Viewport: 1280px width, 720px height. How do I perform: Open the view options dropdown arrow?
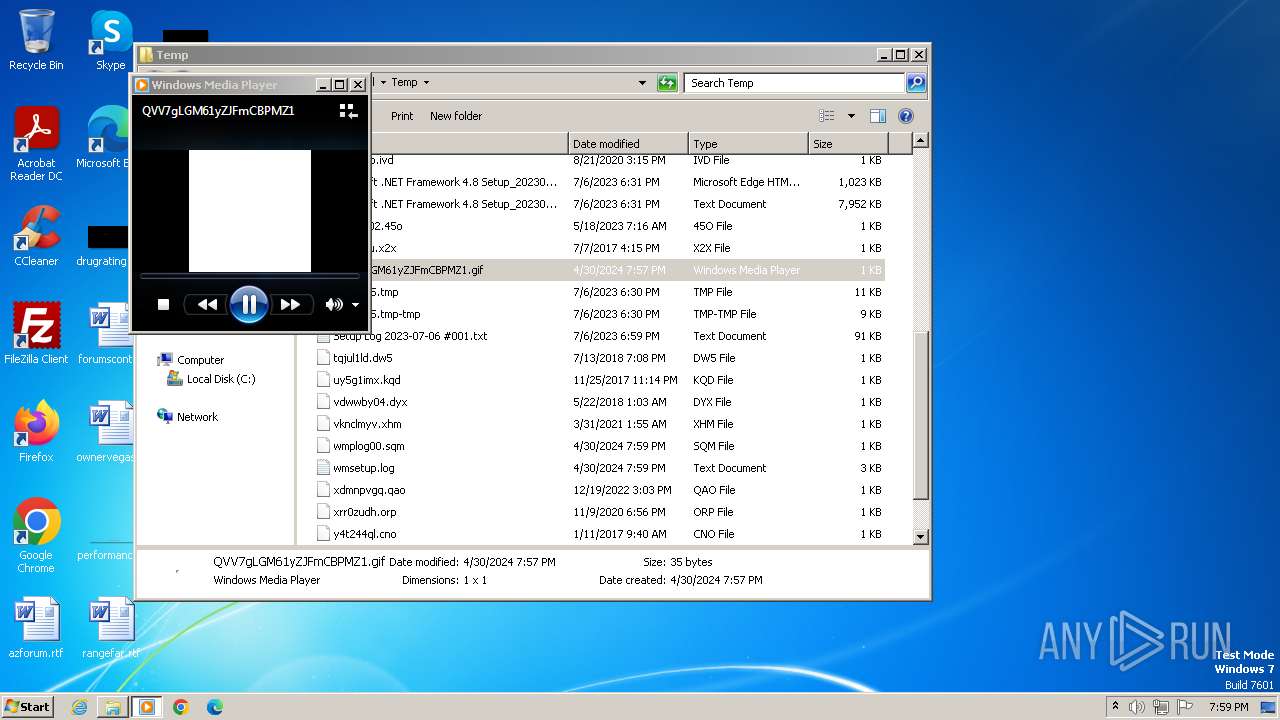[851, 116]
